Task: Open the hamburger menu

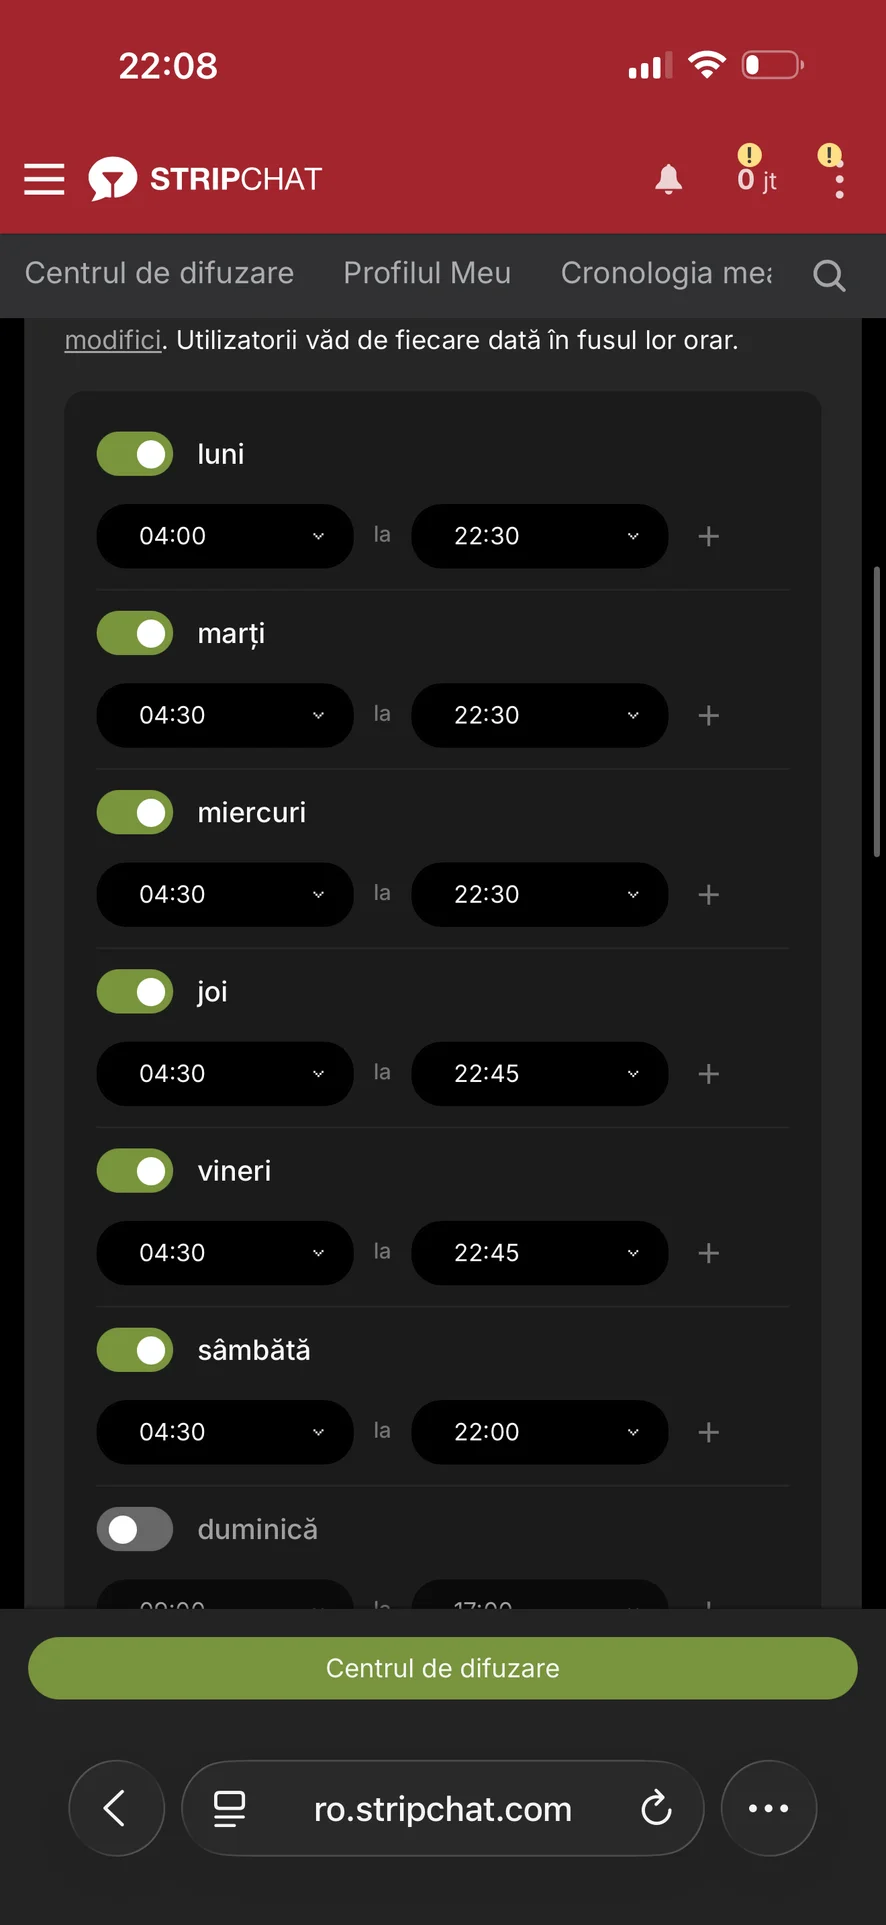Action: point(44,180)
